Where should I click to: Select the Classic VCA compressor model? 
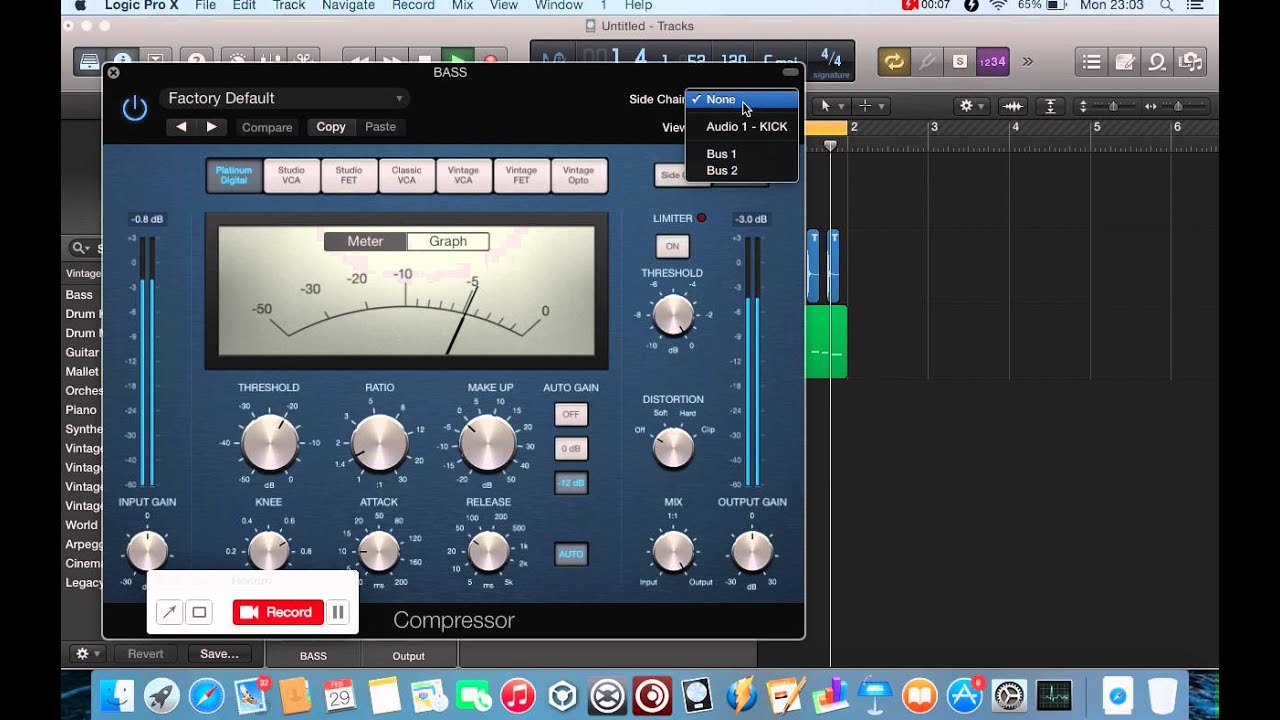406,175
